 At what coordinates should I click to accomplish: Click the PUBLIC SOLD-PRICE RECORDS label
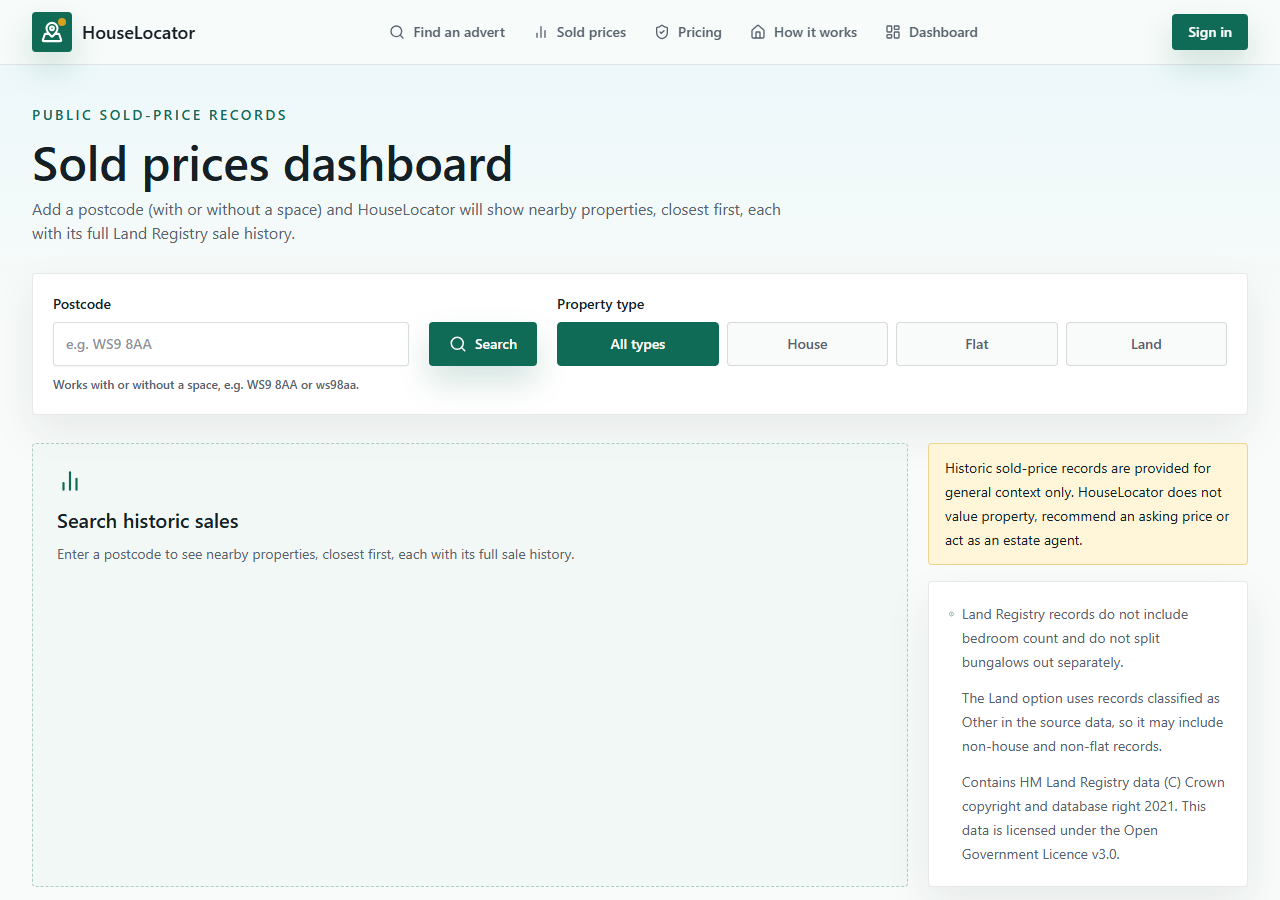tap(160, 115)
